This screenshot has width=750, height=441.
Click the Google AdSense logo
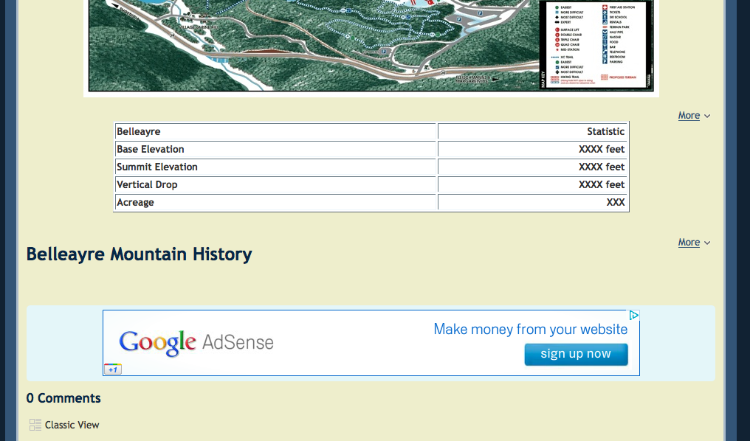click(196, 343)
